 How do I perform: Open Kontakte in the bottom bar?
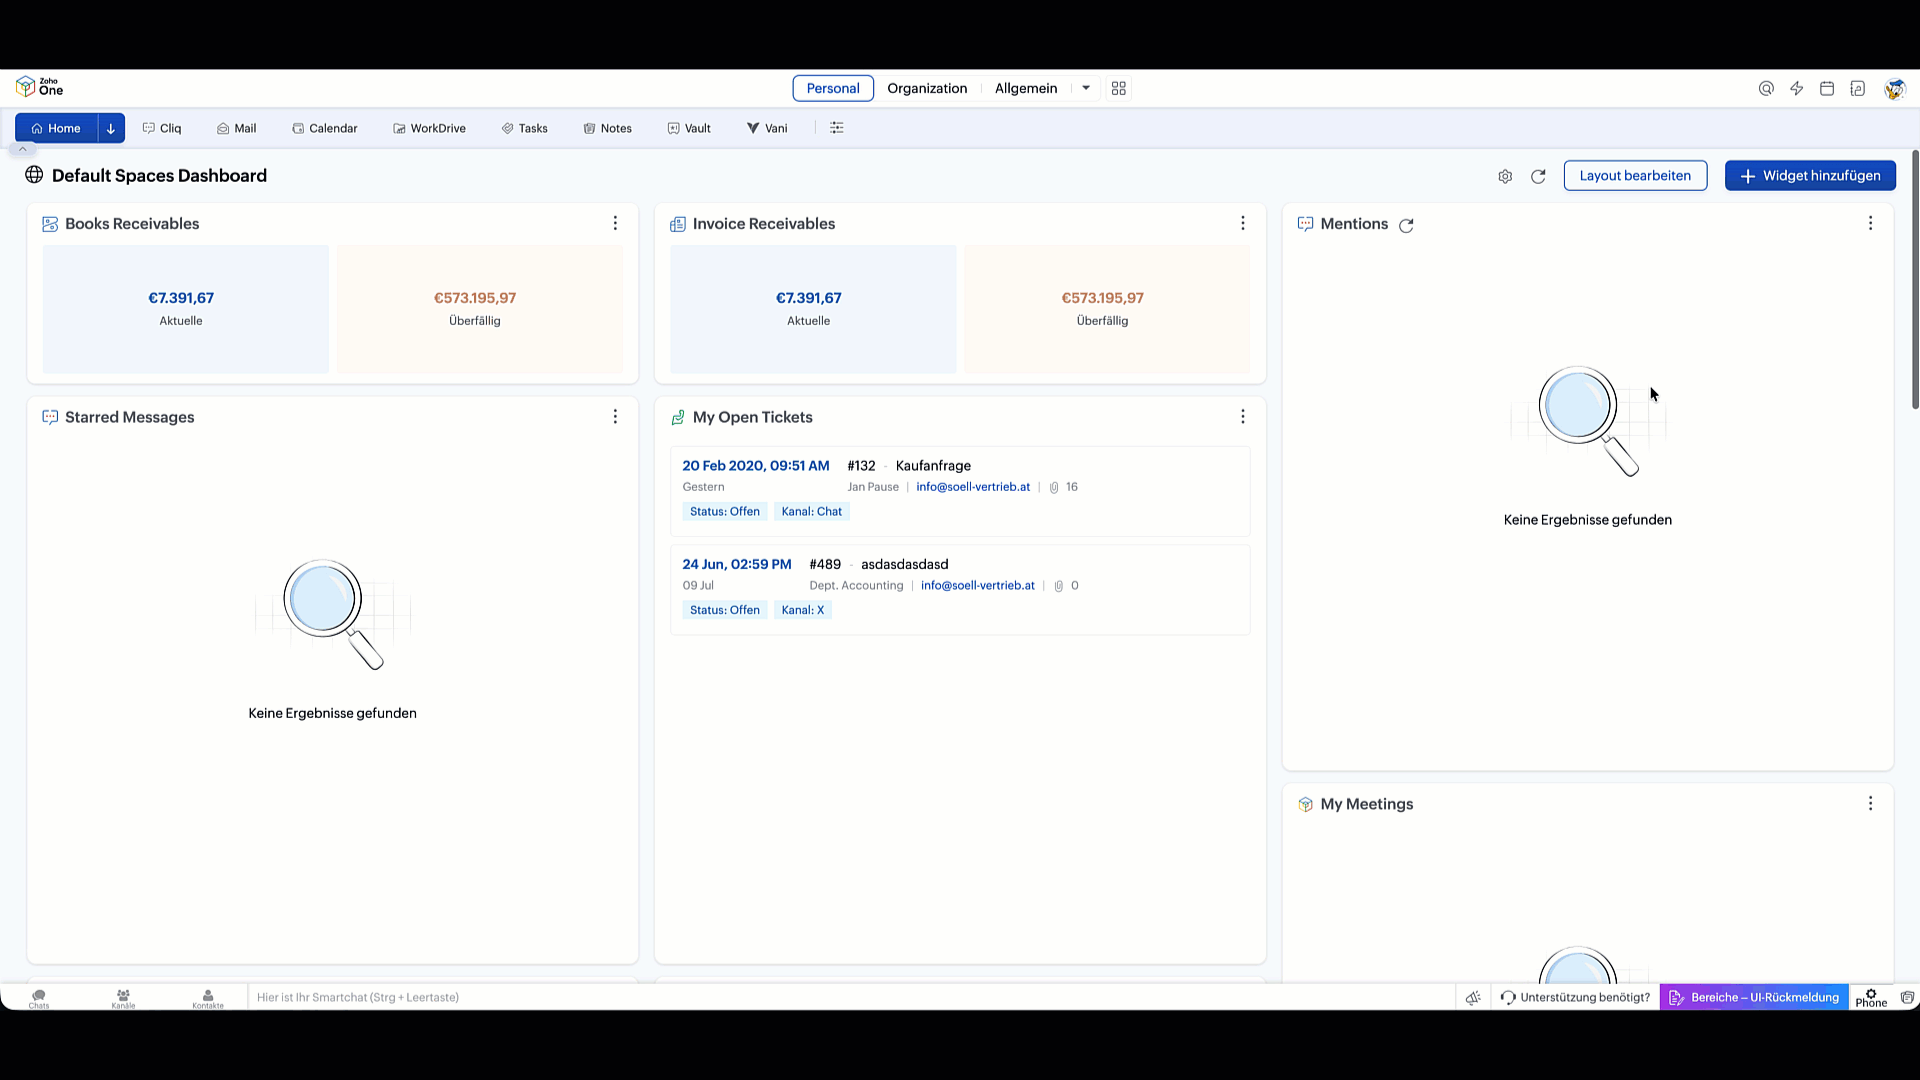click(208, 998)
